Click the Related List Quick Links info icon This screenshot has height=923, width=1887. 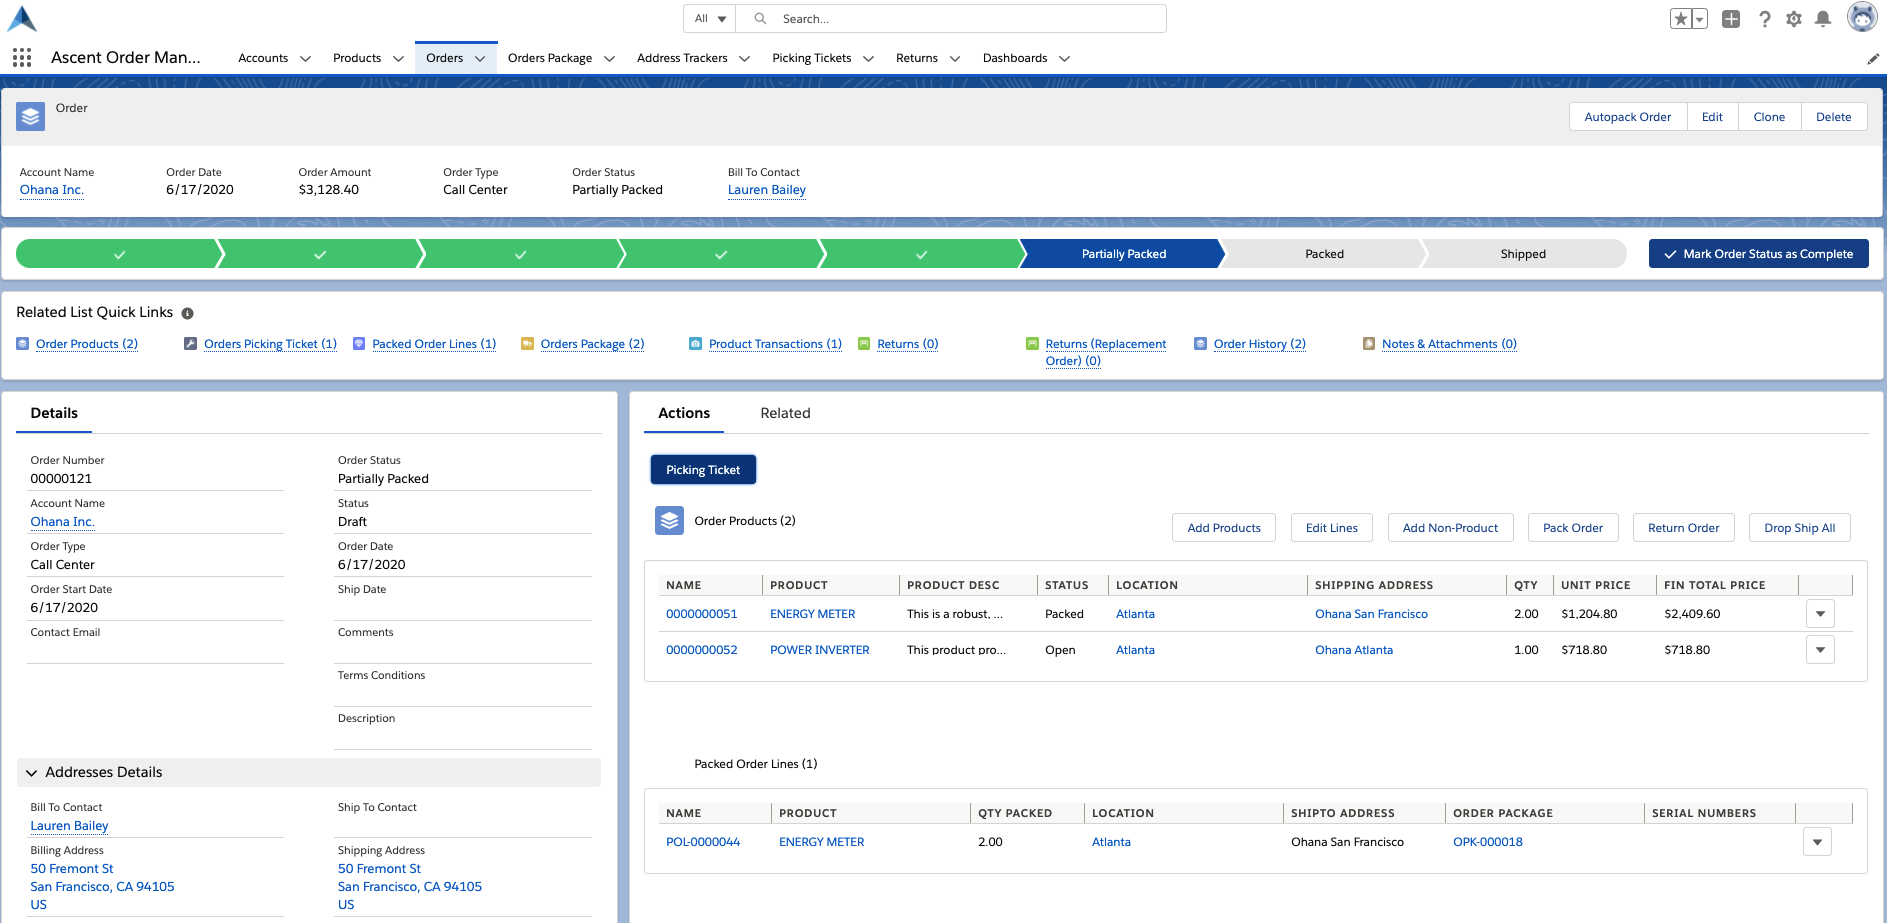187,313
